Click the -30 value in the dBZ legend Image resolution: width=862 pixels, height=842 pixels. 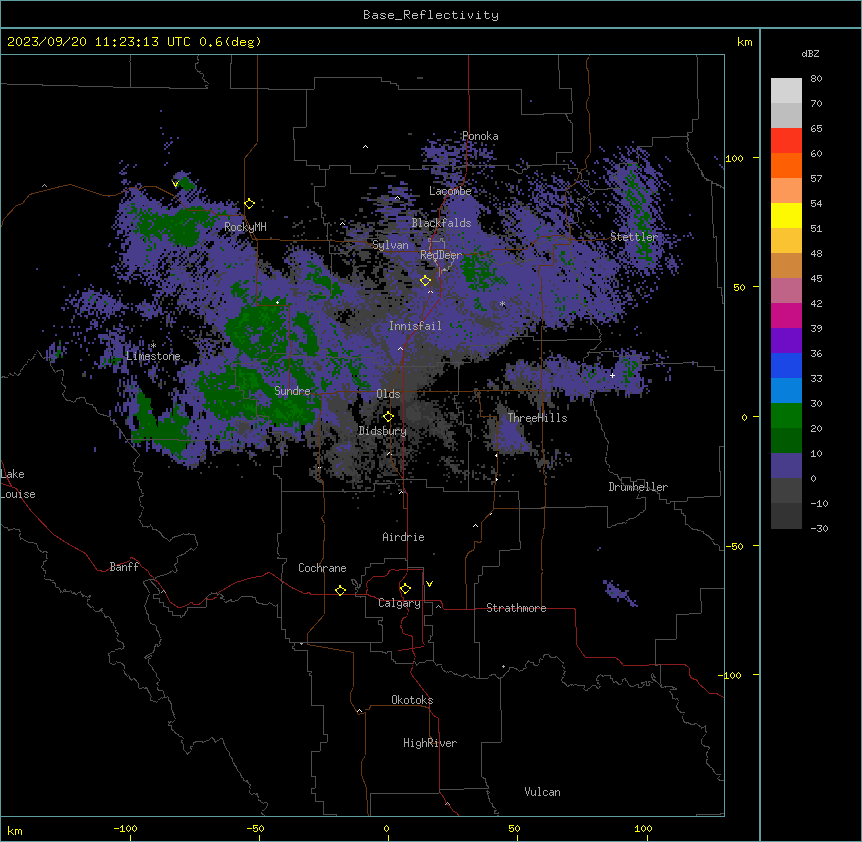[x=819, y=528]
